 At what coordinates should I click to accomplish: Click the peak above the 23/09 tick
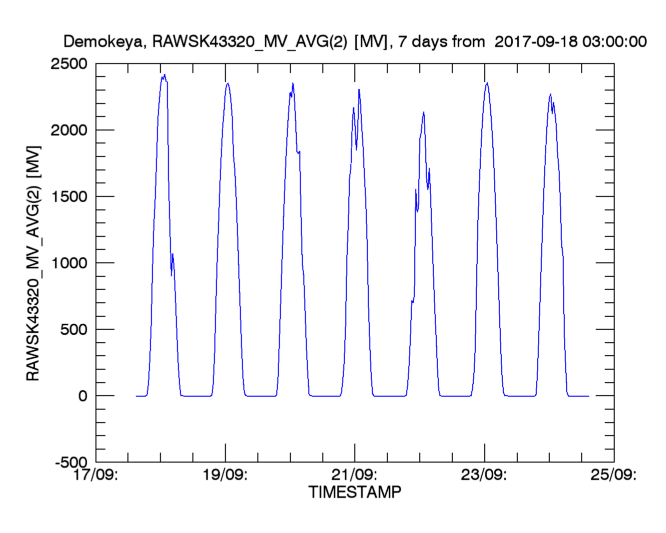(x=487, y=83)
